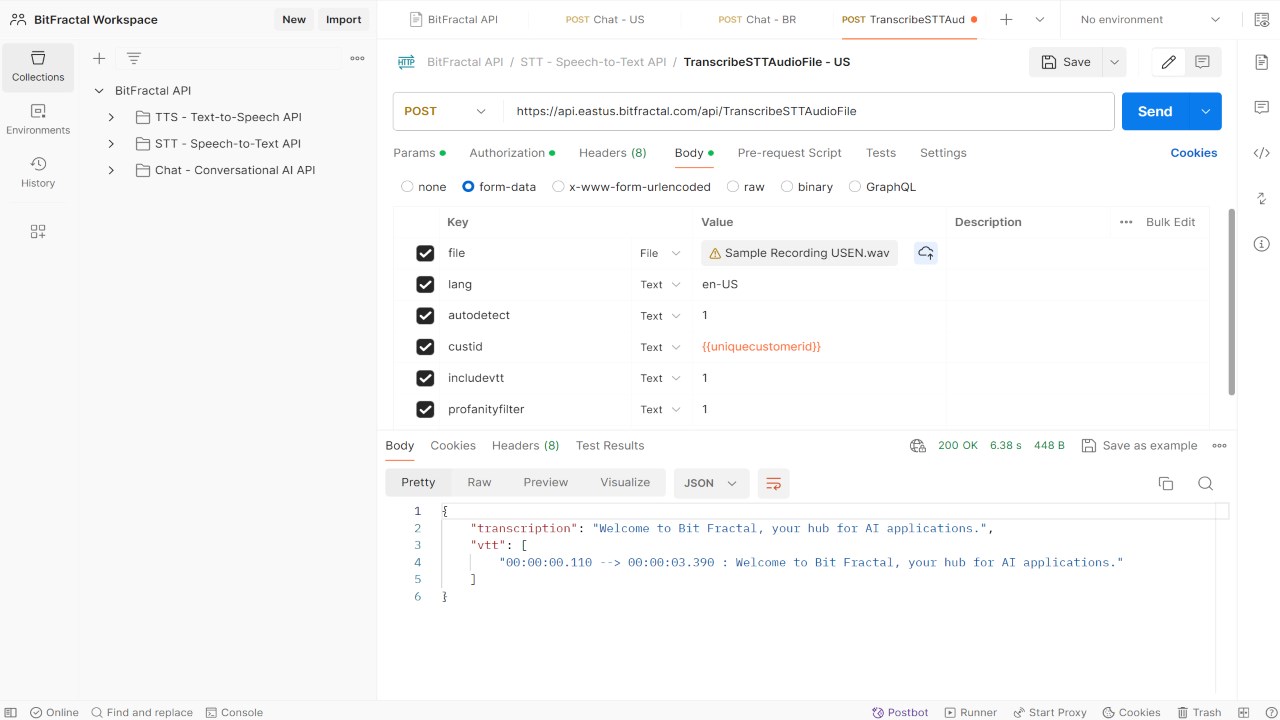Viewport: 1280px width, 720px height.
Task: Open the configure workspace sidebar grid icon
Action: coord(38,231)
